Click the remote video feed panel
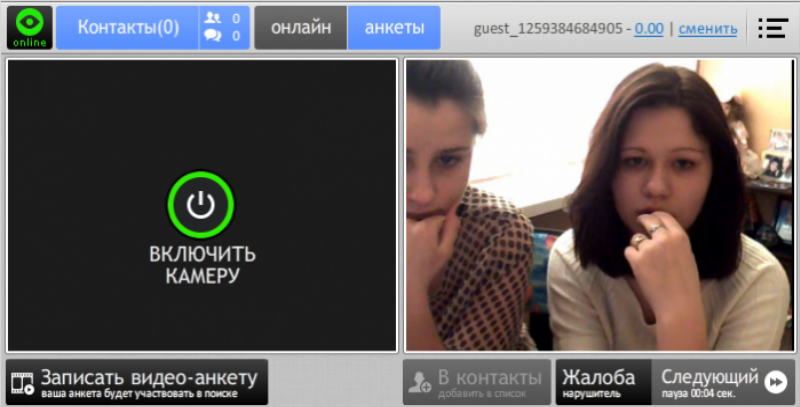Image resolution: width=800 pixels, height=407 pixels. pyautogui.click(x=599, y=205)
